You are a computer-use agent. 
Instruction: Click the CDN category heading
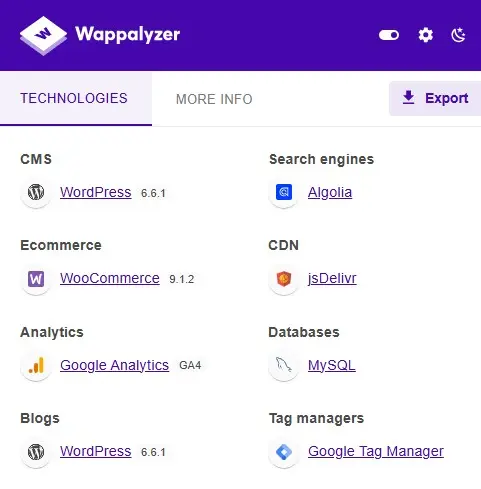click(283, 245)
